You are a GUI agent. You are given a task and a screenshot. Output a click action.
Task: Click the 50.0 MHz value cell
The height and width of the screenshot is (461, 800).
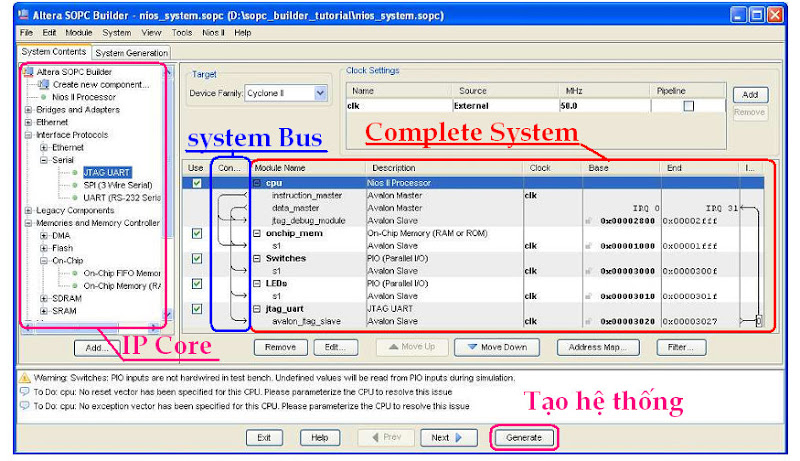[x=604, y=106]
